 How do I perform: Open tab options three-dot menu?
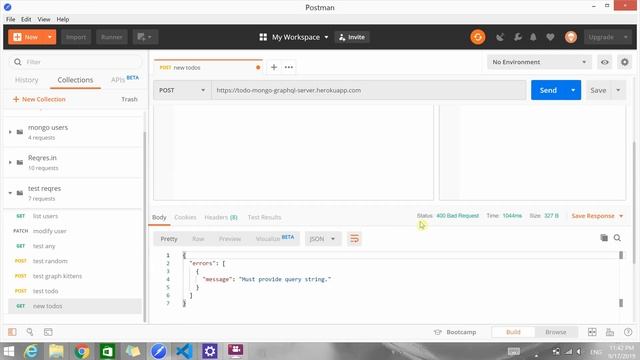click(289, 67)
